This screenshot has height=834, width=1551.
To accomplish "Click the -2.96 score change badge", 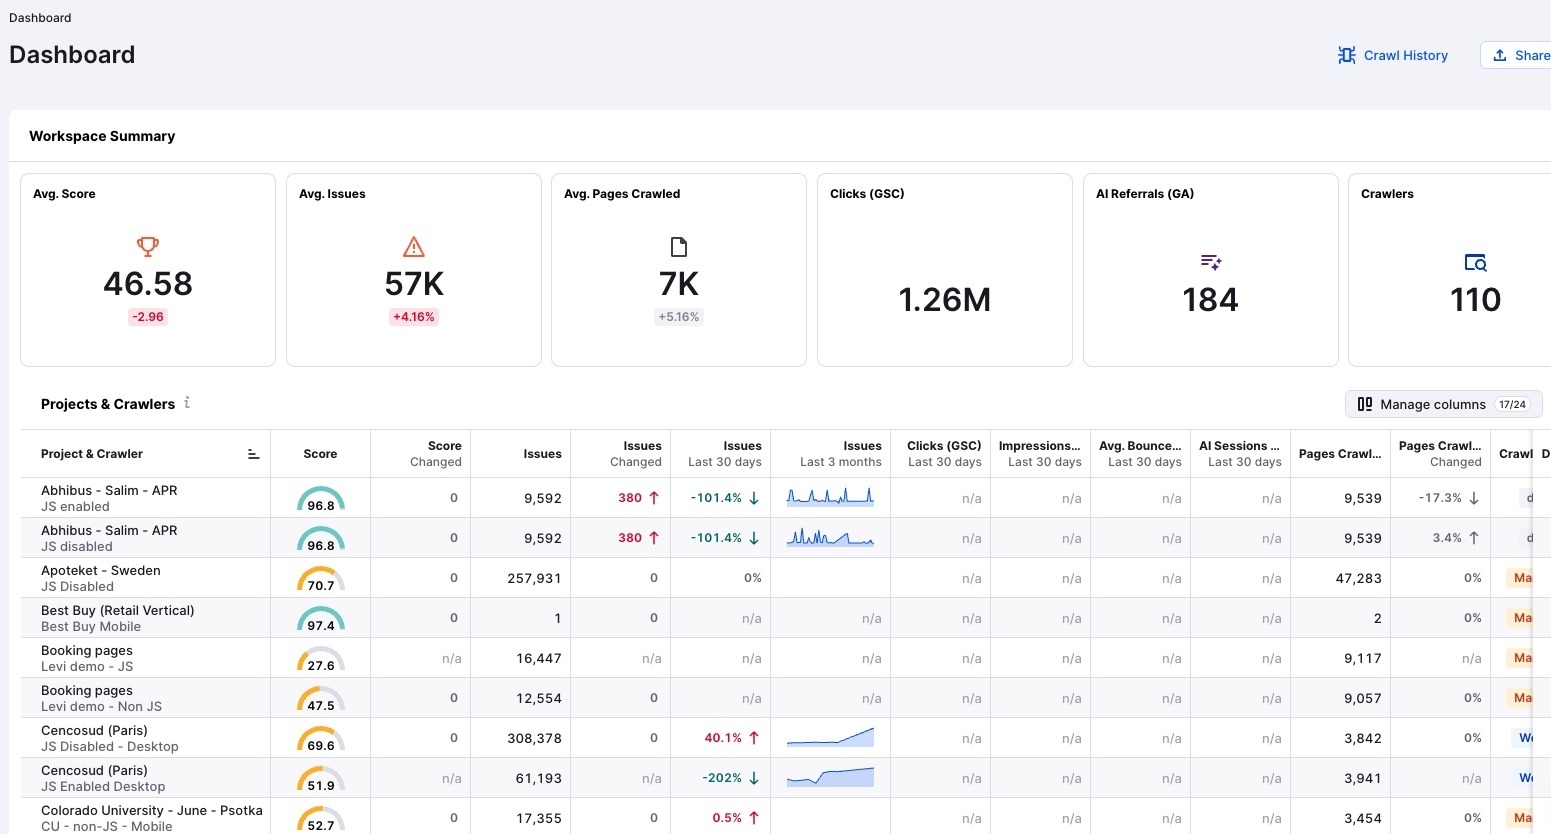I will click(148, 317).
